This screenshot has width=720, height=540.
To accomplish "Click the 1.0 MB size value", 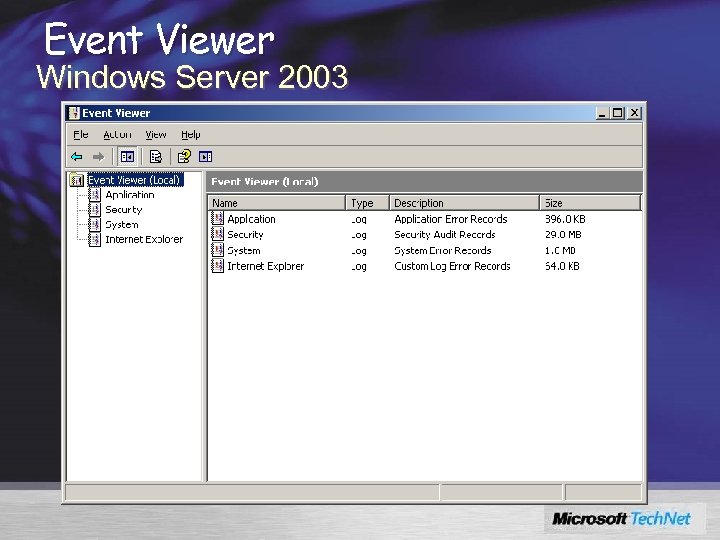I will coord(560,250).
